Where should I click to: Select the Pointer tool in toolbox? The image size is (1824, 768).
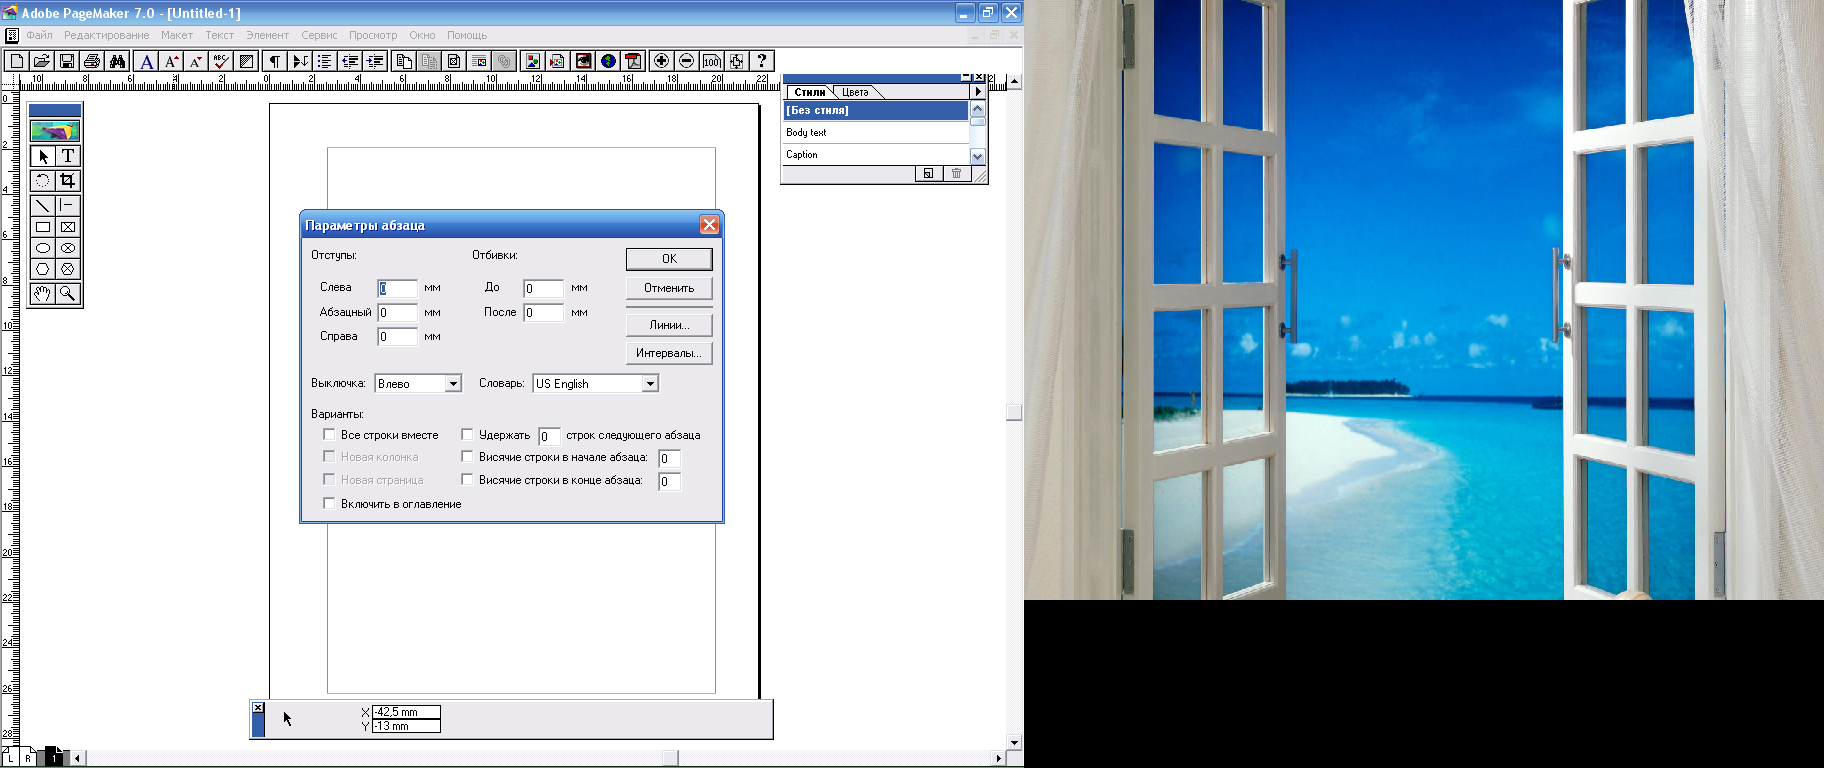click(43, 156)
